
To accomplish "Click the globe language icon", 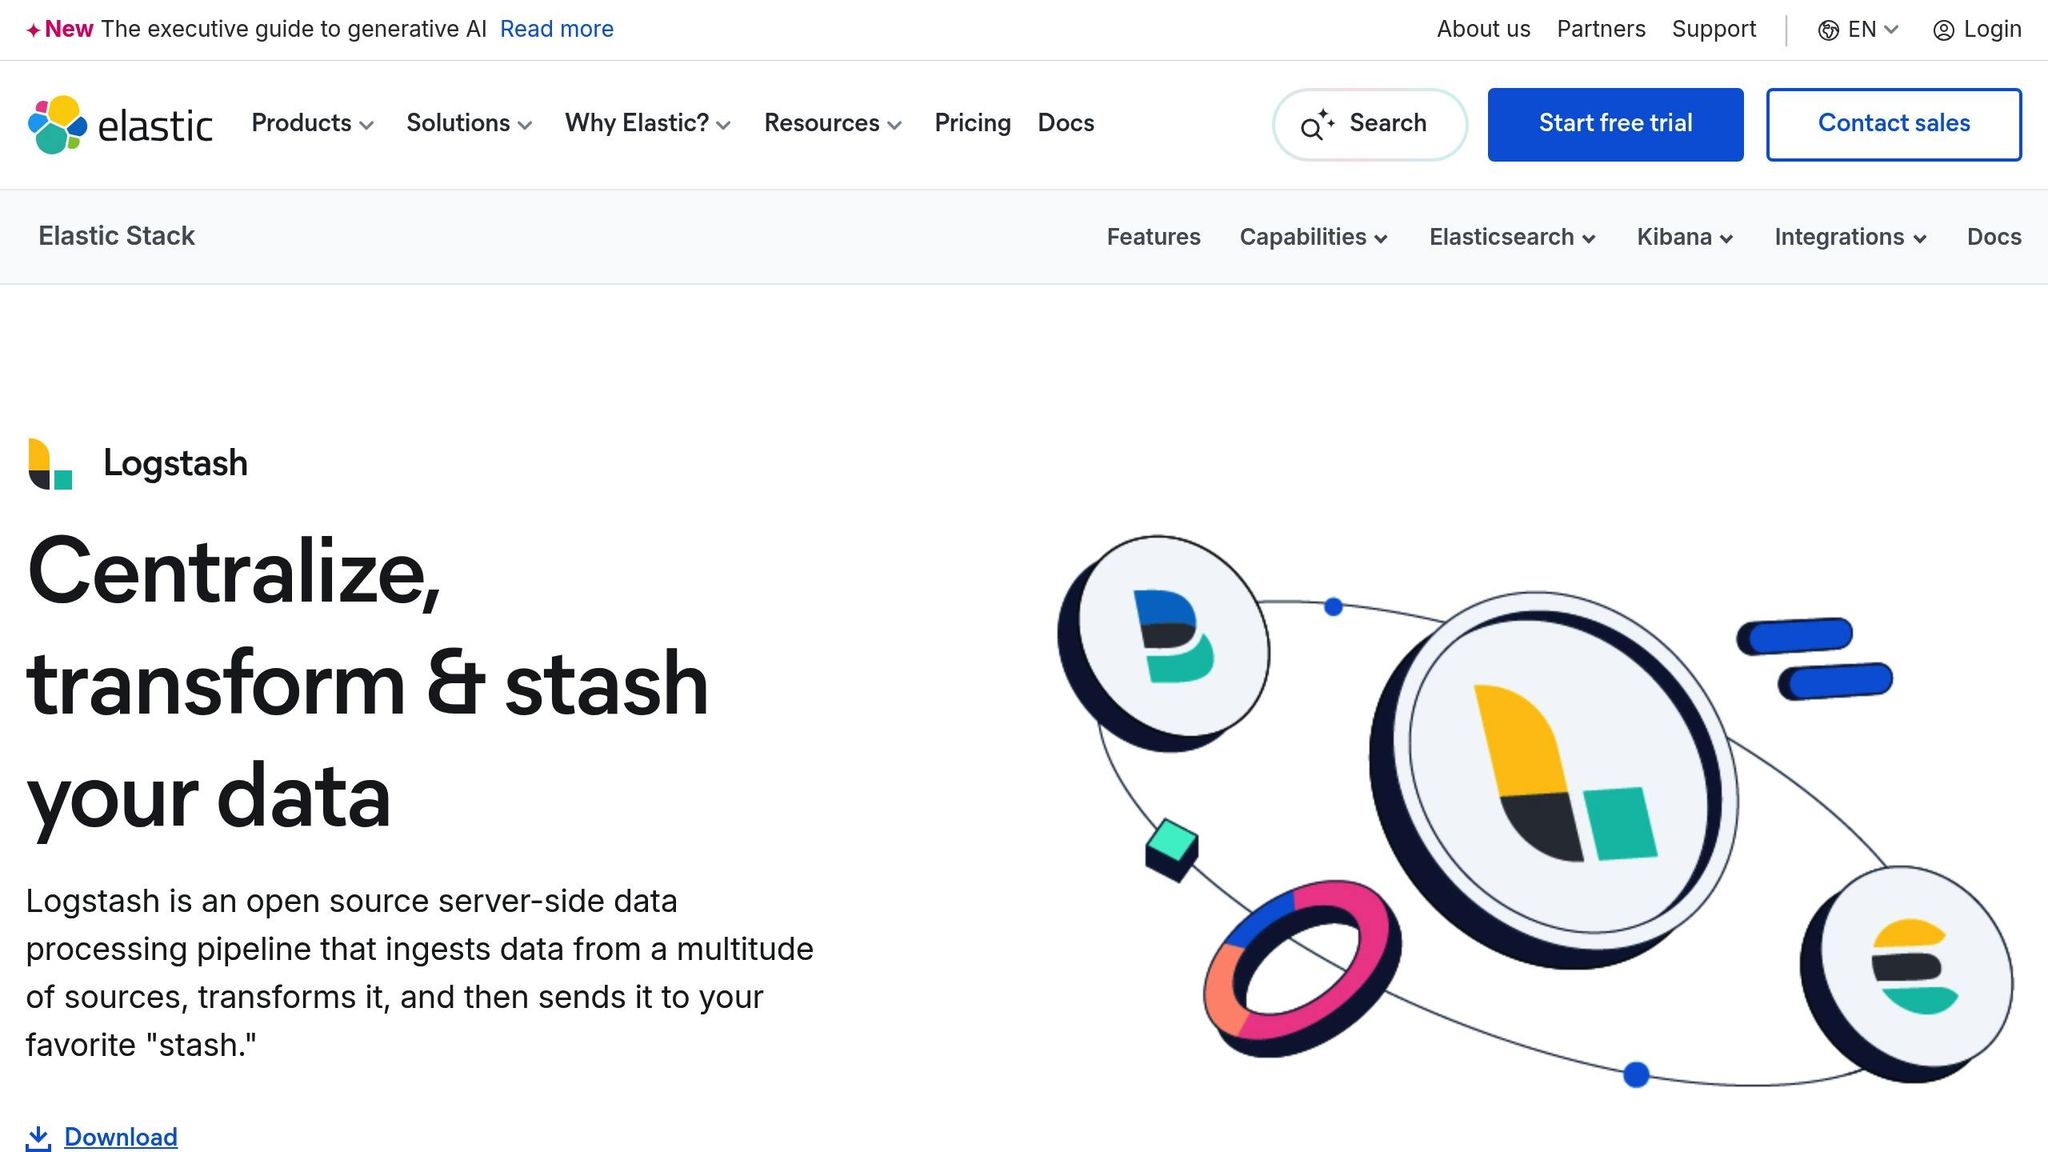I will click(x=1828, y=30).
